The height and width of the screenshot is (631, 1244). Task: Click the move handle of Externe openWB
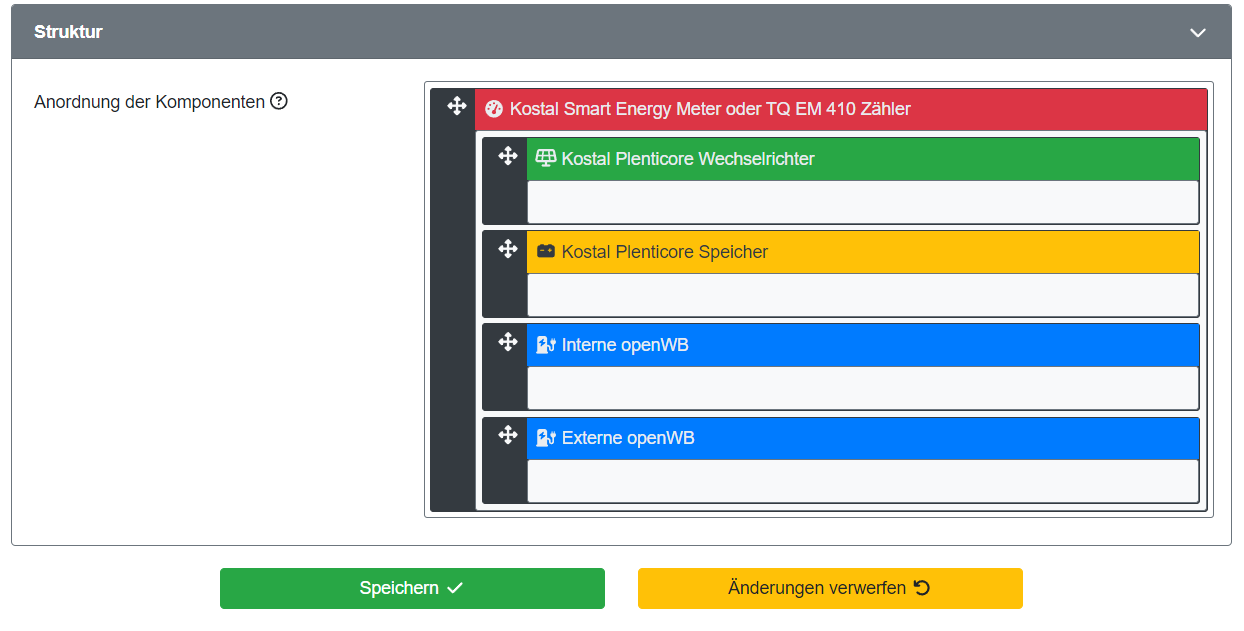[x=508, y=435]
